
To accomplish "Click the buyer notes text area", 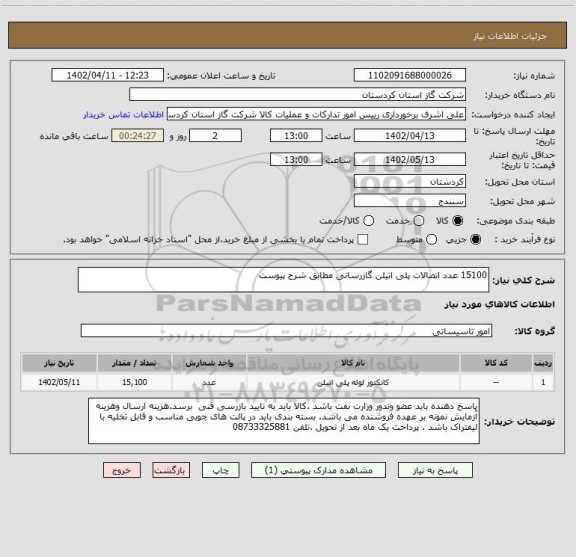I will click(284, 421).
